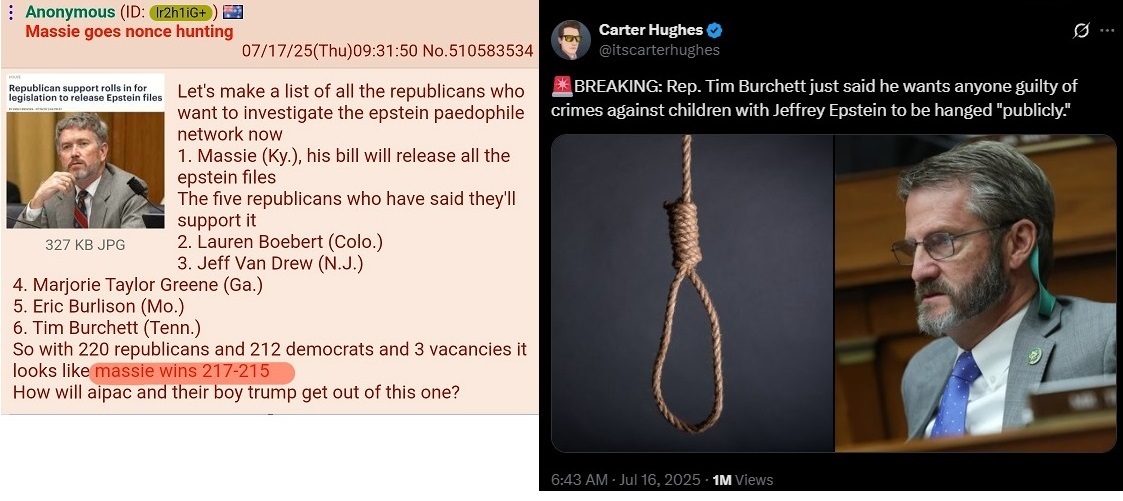This screenshot has width=1123, height=501.
Task: Expand the Massie thumbnail image
Action: tap(85, 151)
